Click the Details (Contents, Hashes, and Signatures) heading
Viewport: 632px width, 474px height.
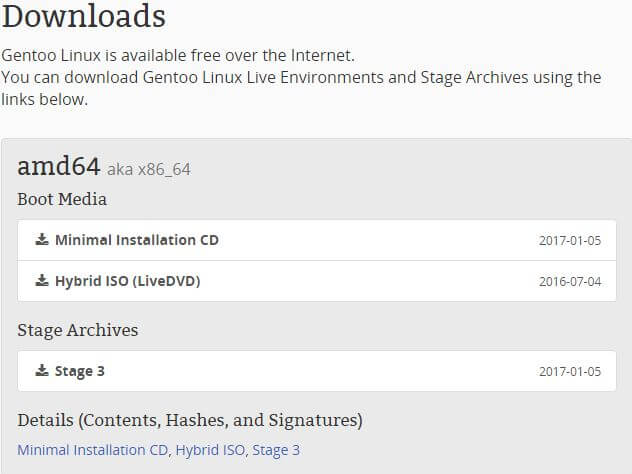(190, 420)
